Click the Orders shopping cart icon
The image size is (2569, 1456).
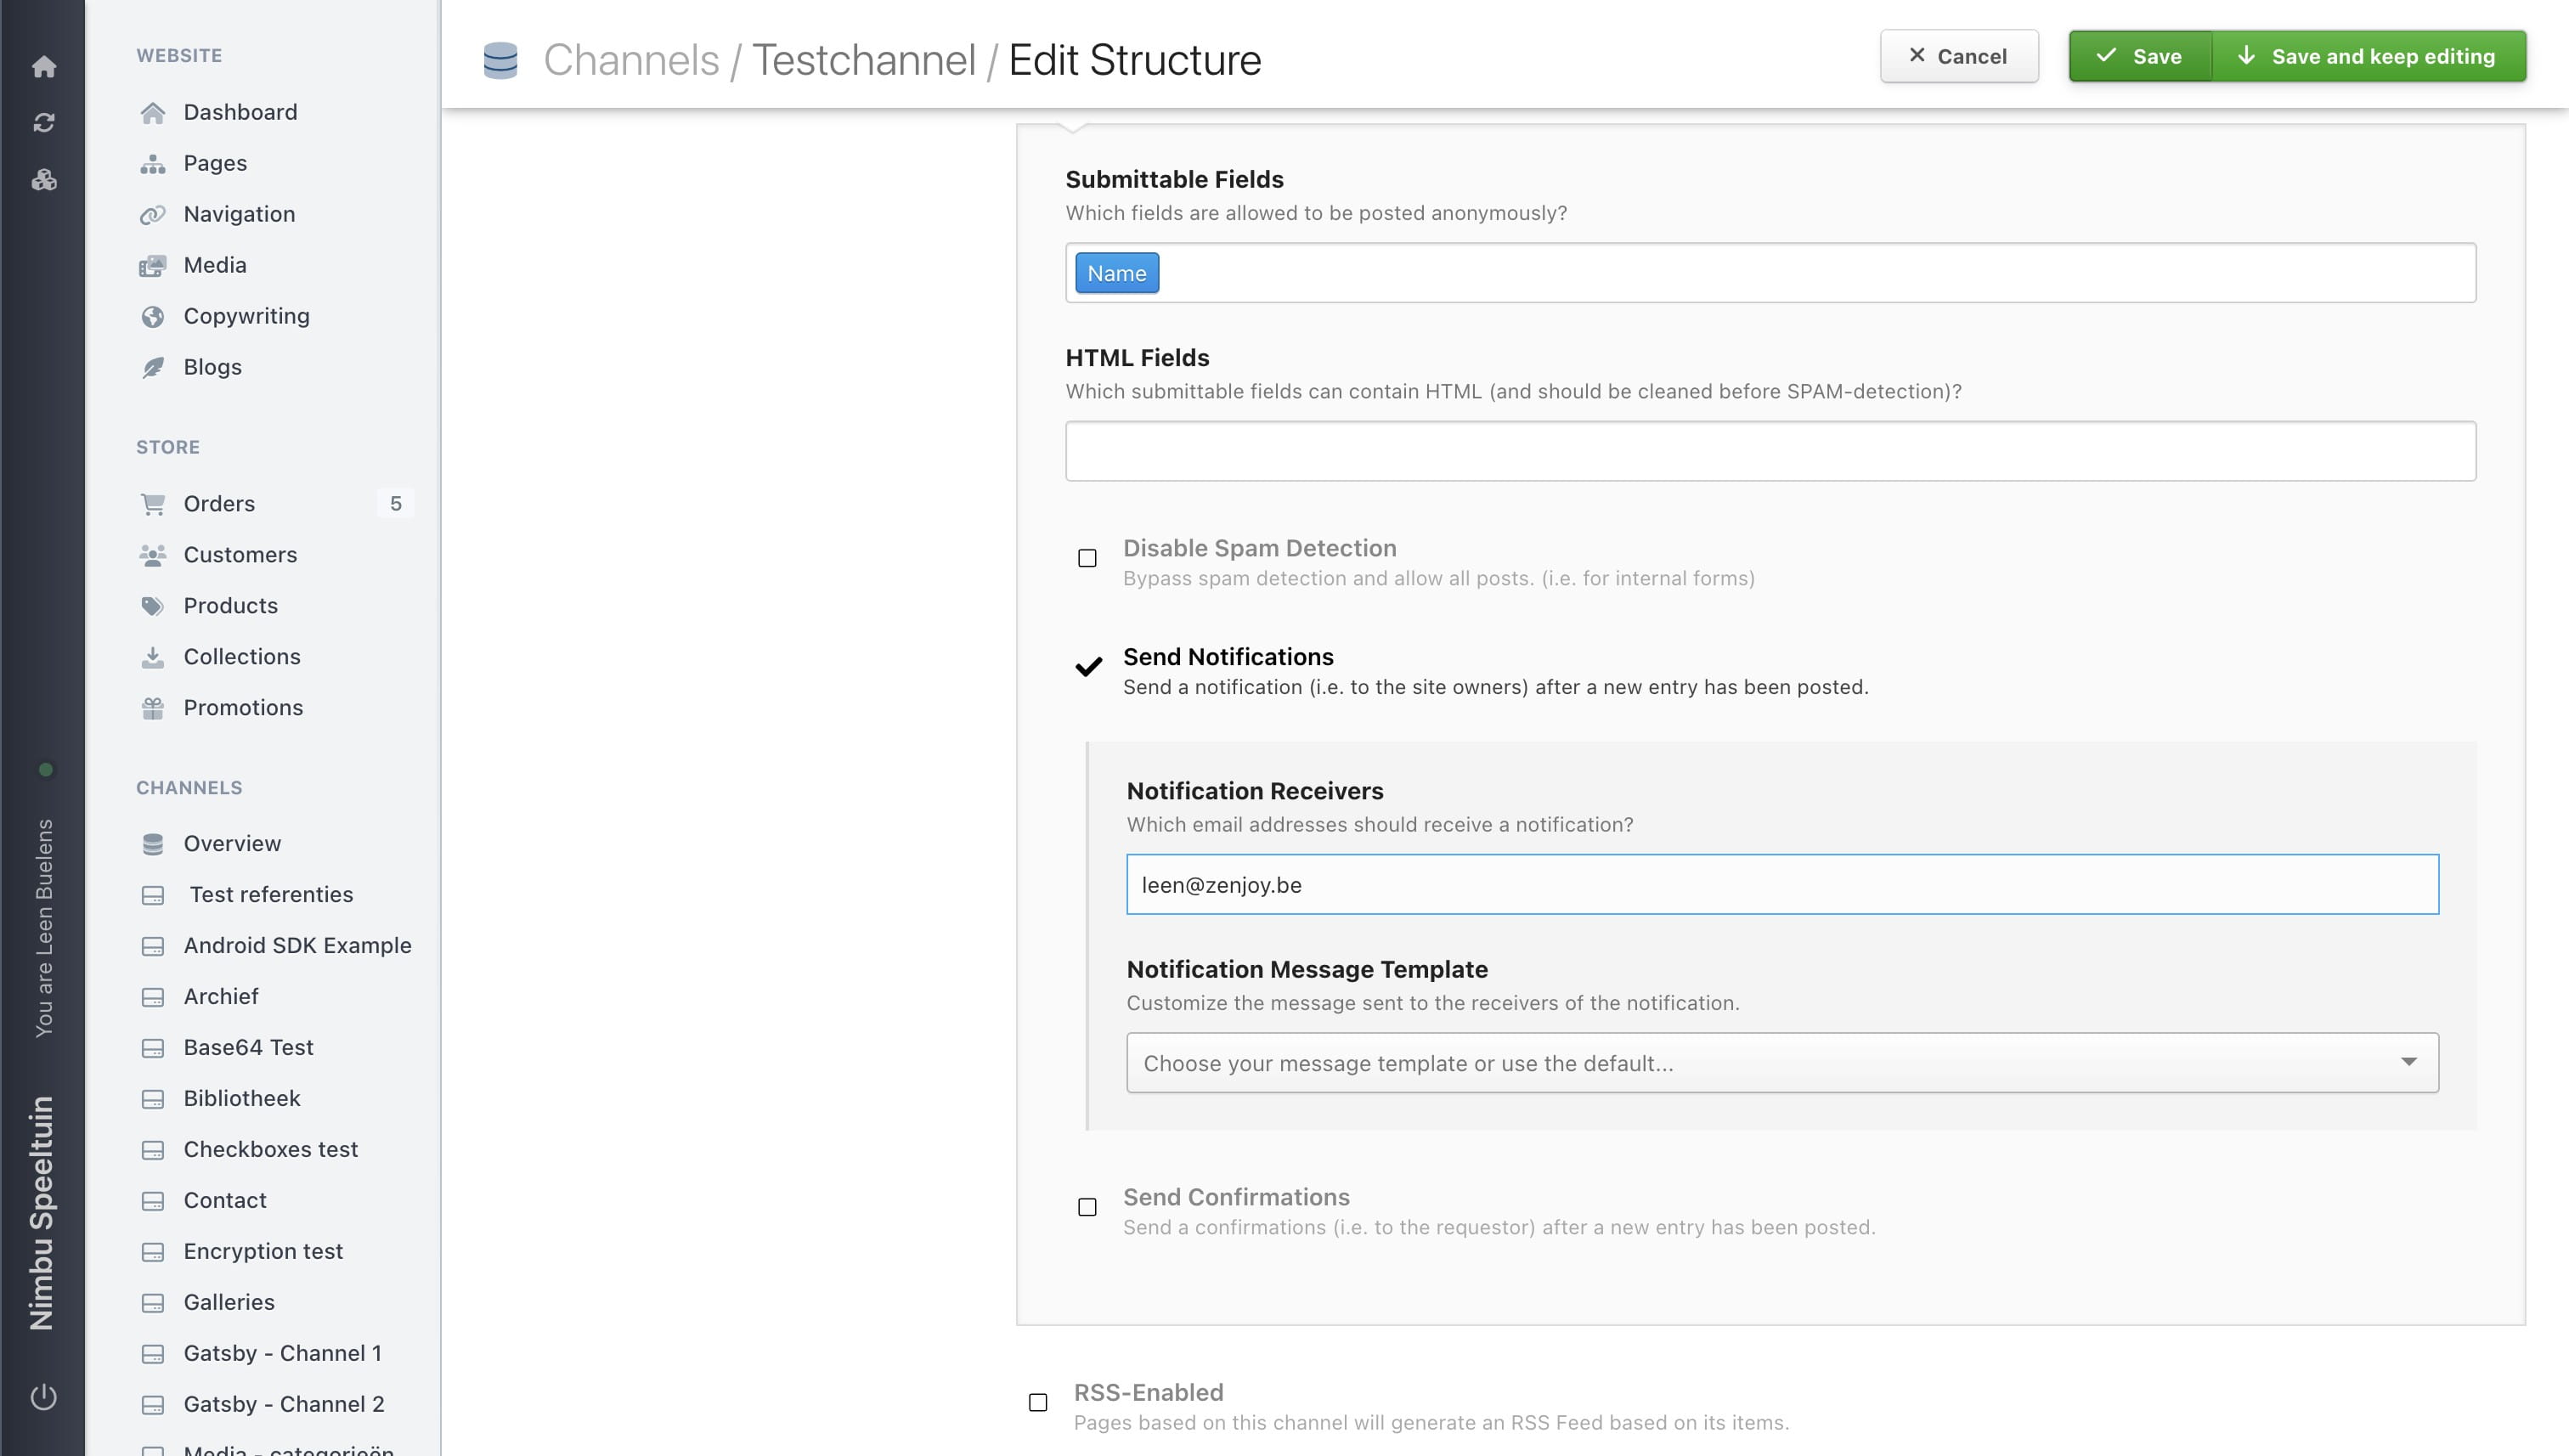153,504
